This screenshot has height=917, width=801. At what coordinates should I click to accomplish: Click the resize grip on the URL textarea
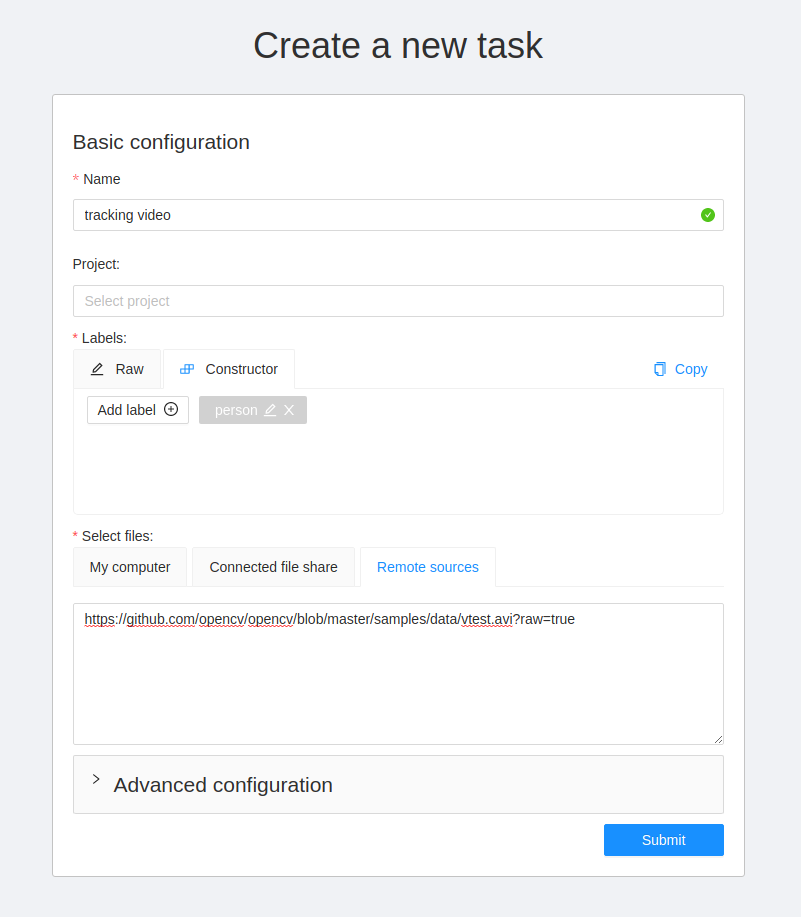[x=718, y=739]
